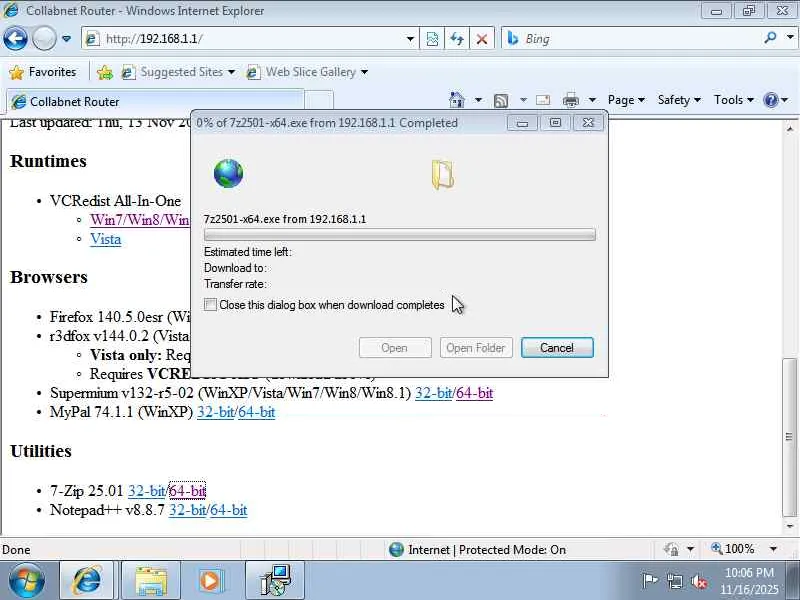The image size is (800, 600).
Task: Click 7-Zip 64-bit download link
Action: click(x=187, y=491)
